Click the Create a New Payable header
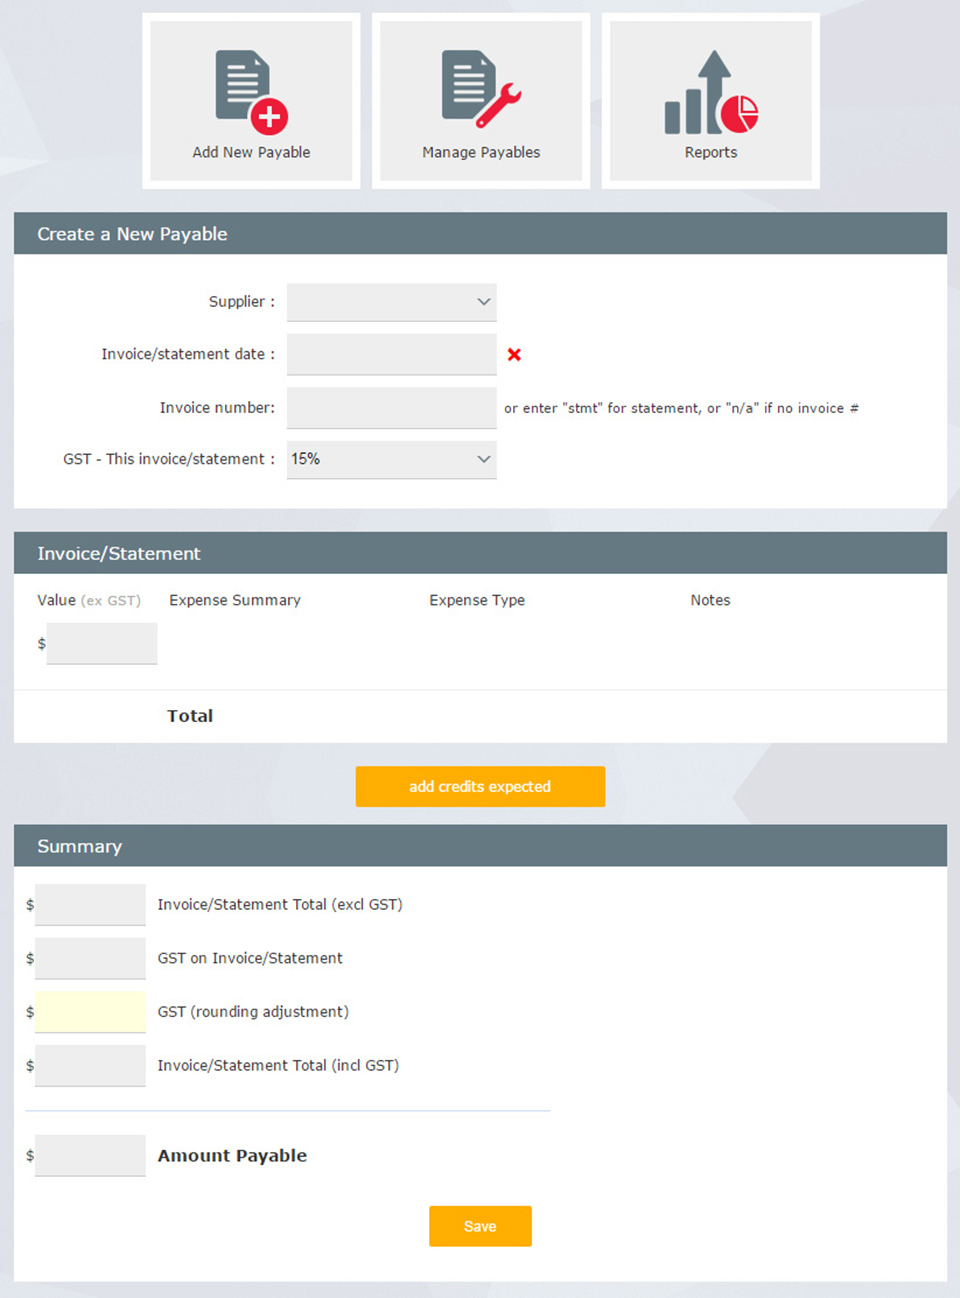The width and height of the screenshot is (960, 1298). tap(132, 234)
